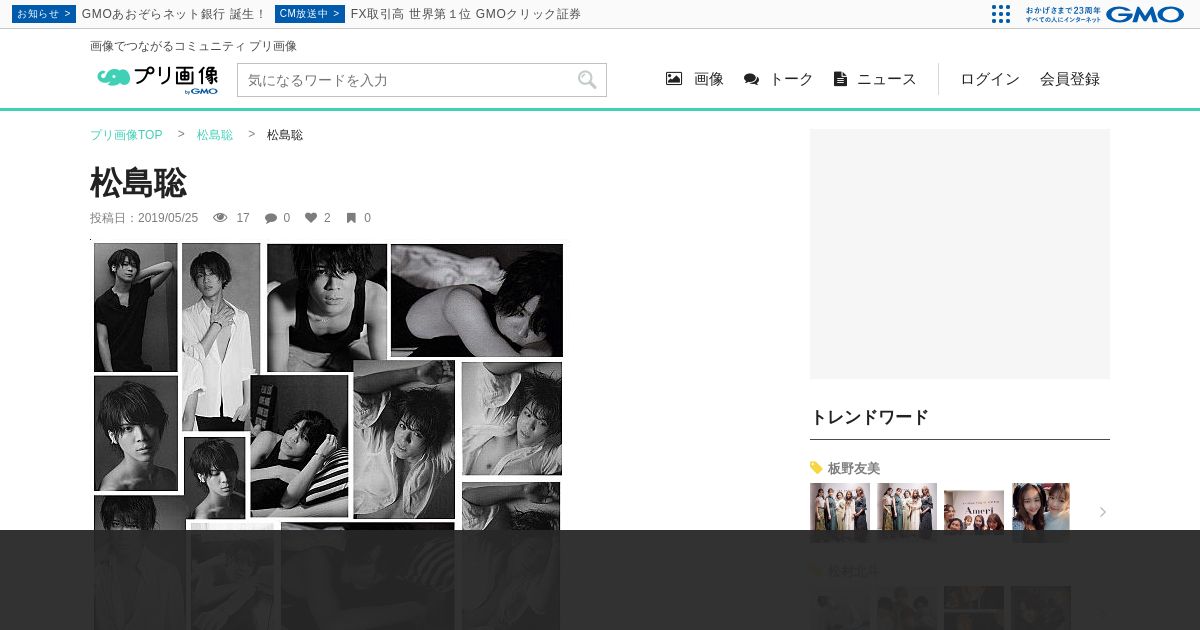Click the 画像でつながるコミュニティプリ画像 tagline
Image resolution: width=1200 pixels, height=630 pixels.
point(193,46)
